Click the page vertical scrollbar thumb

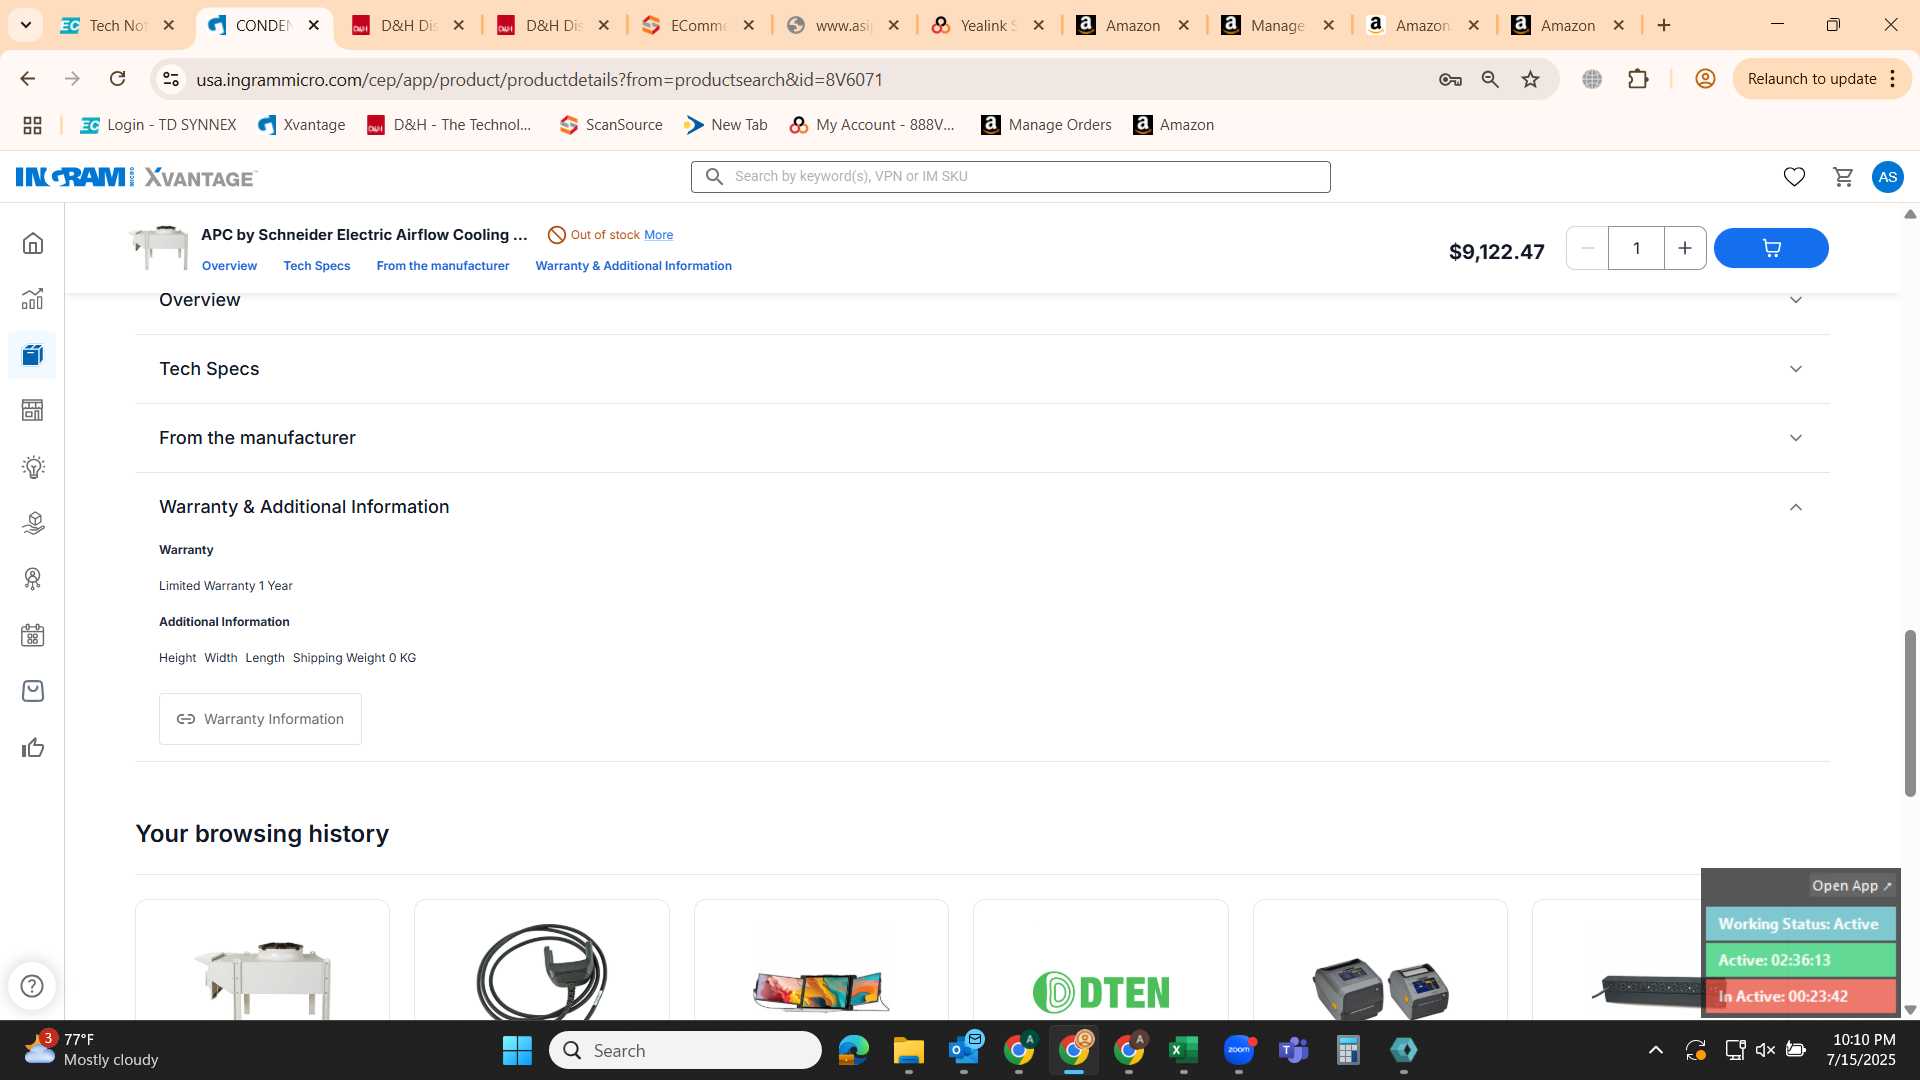[1910, 713]
